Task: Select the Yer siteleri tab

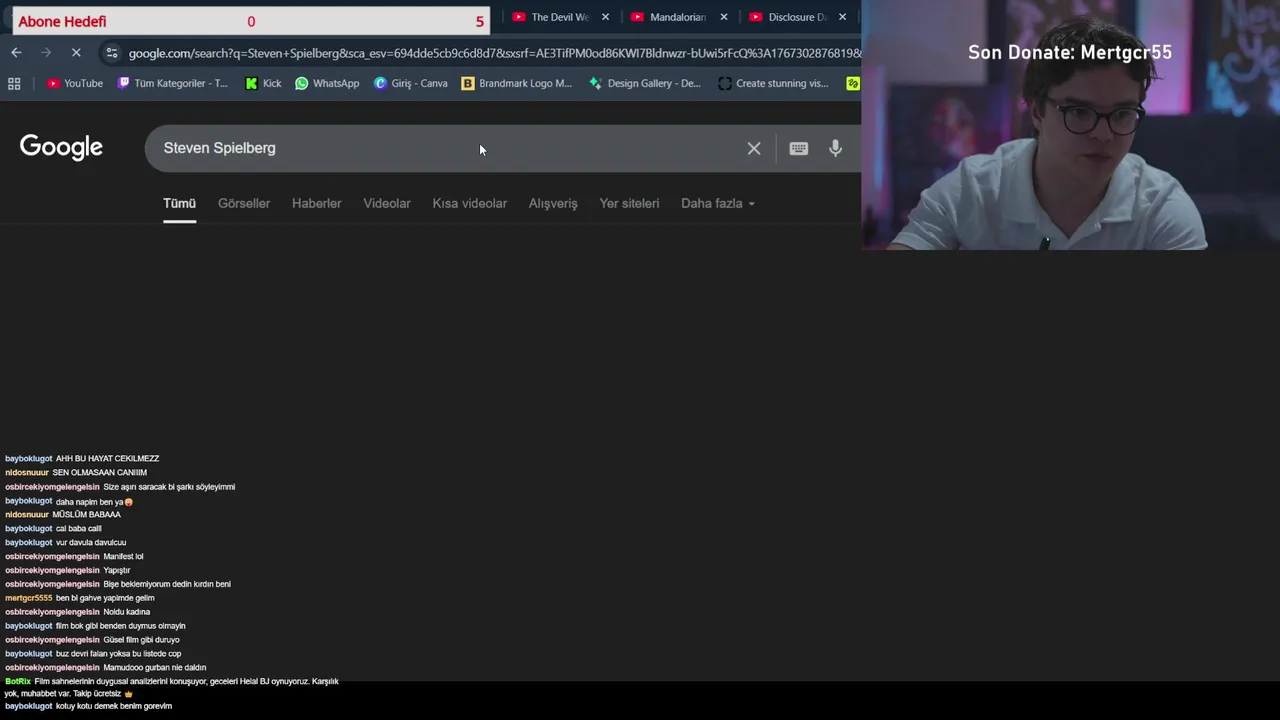Action: (x=629, y=204)
